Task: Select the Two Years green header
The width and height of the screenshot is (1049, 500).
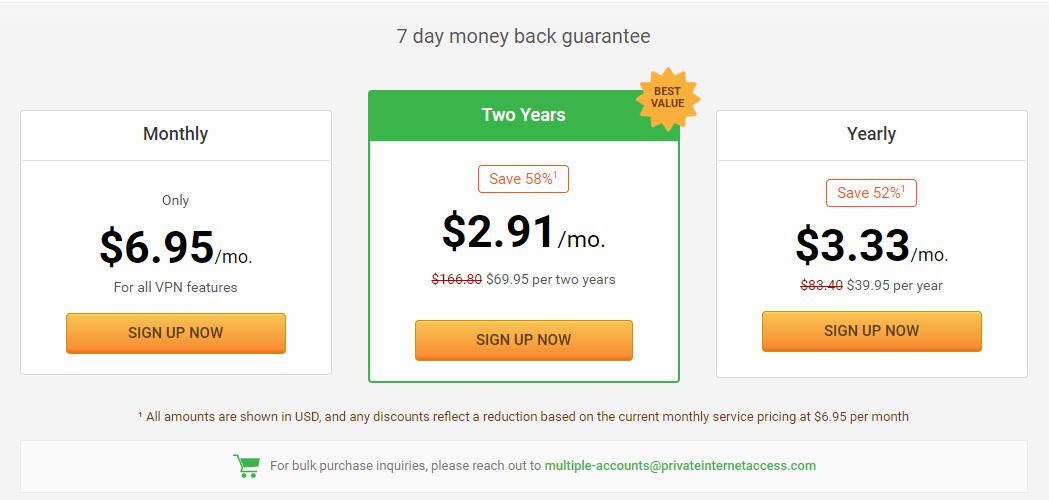Action: coord(524,115)
